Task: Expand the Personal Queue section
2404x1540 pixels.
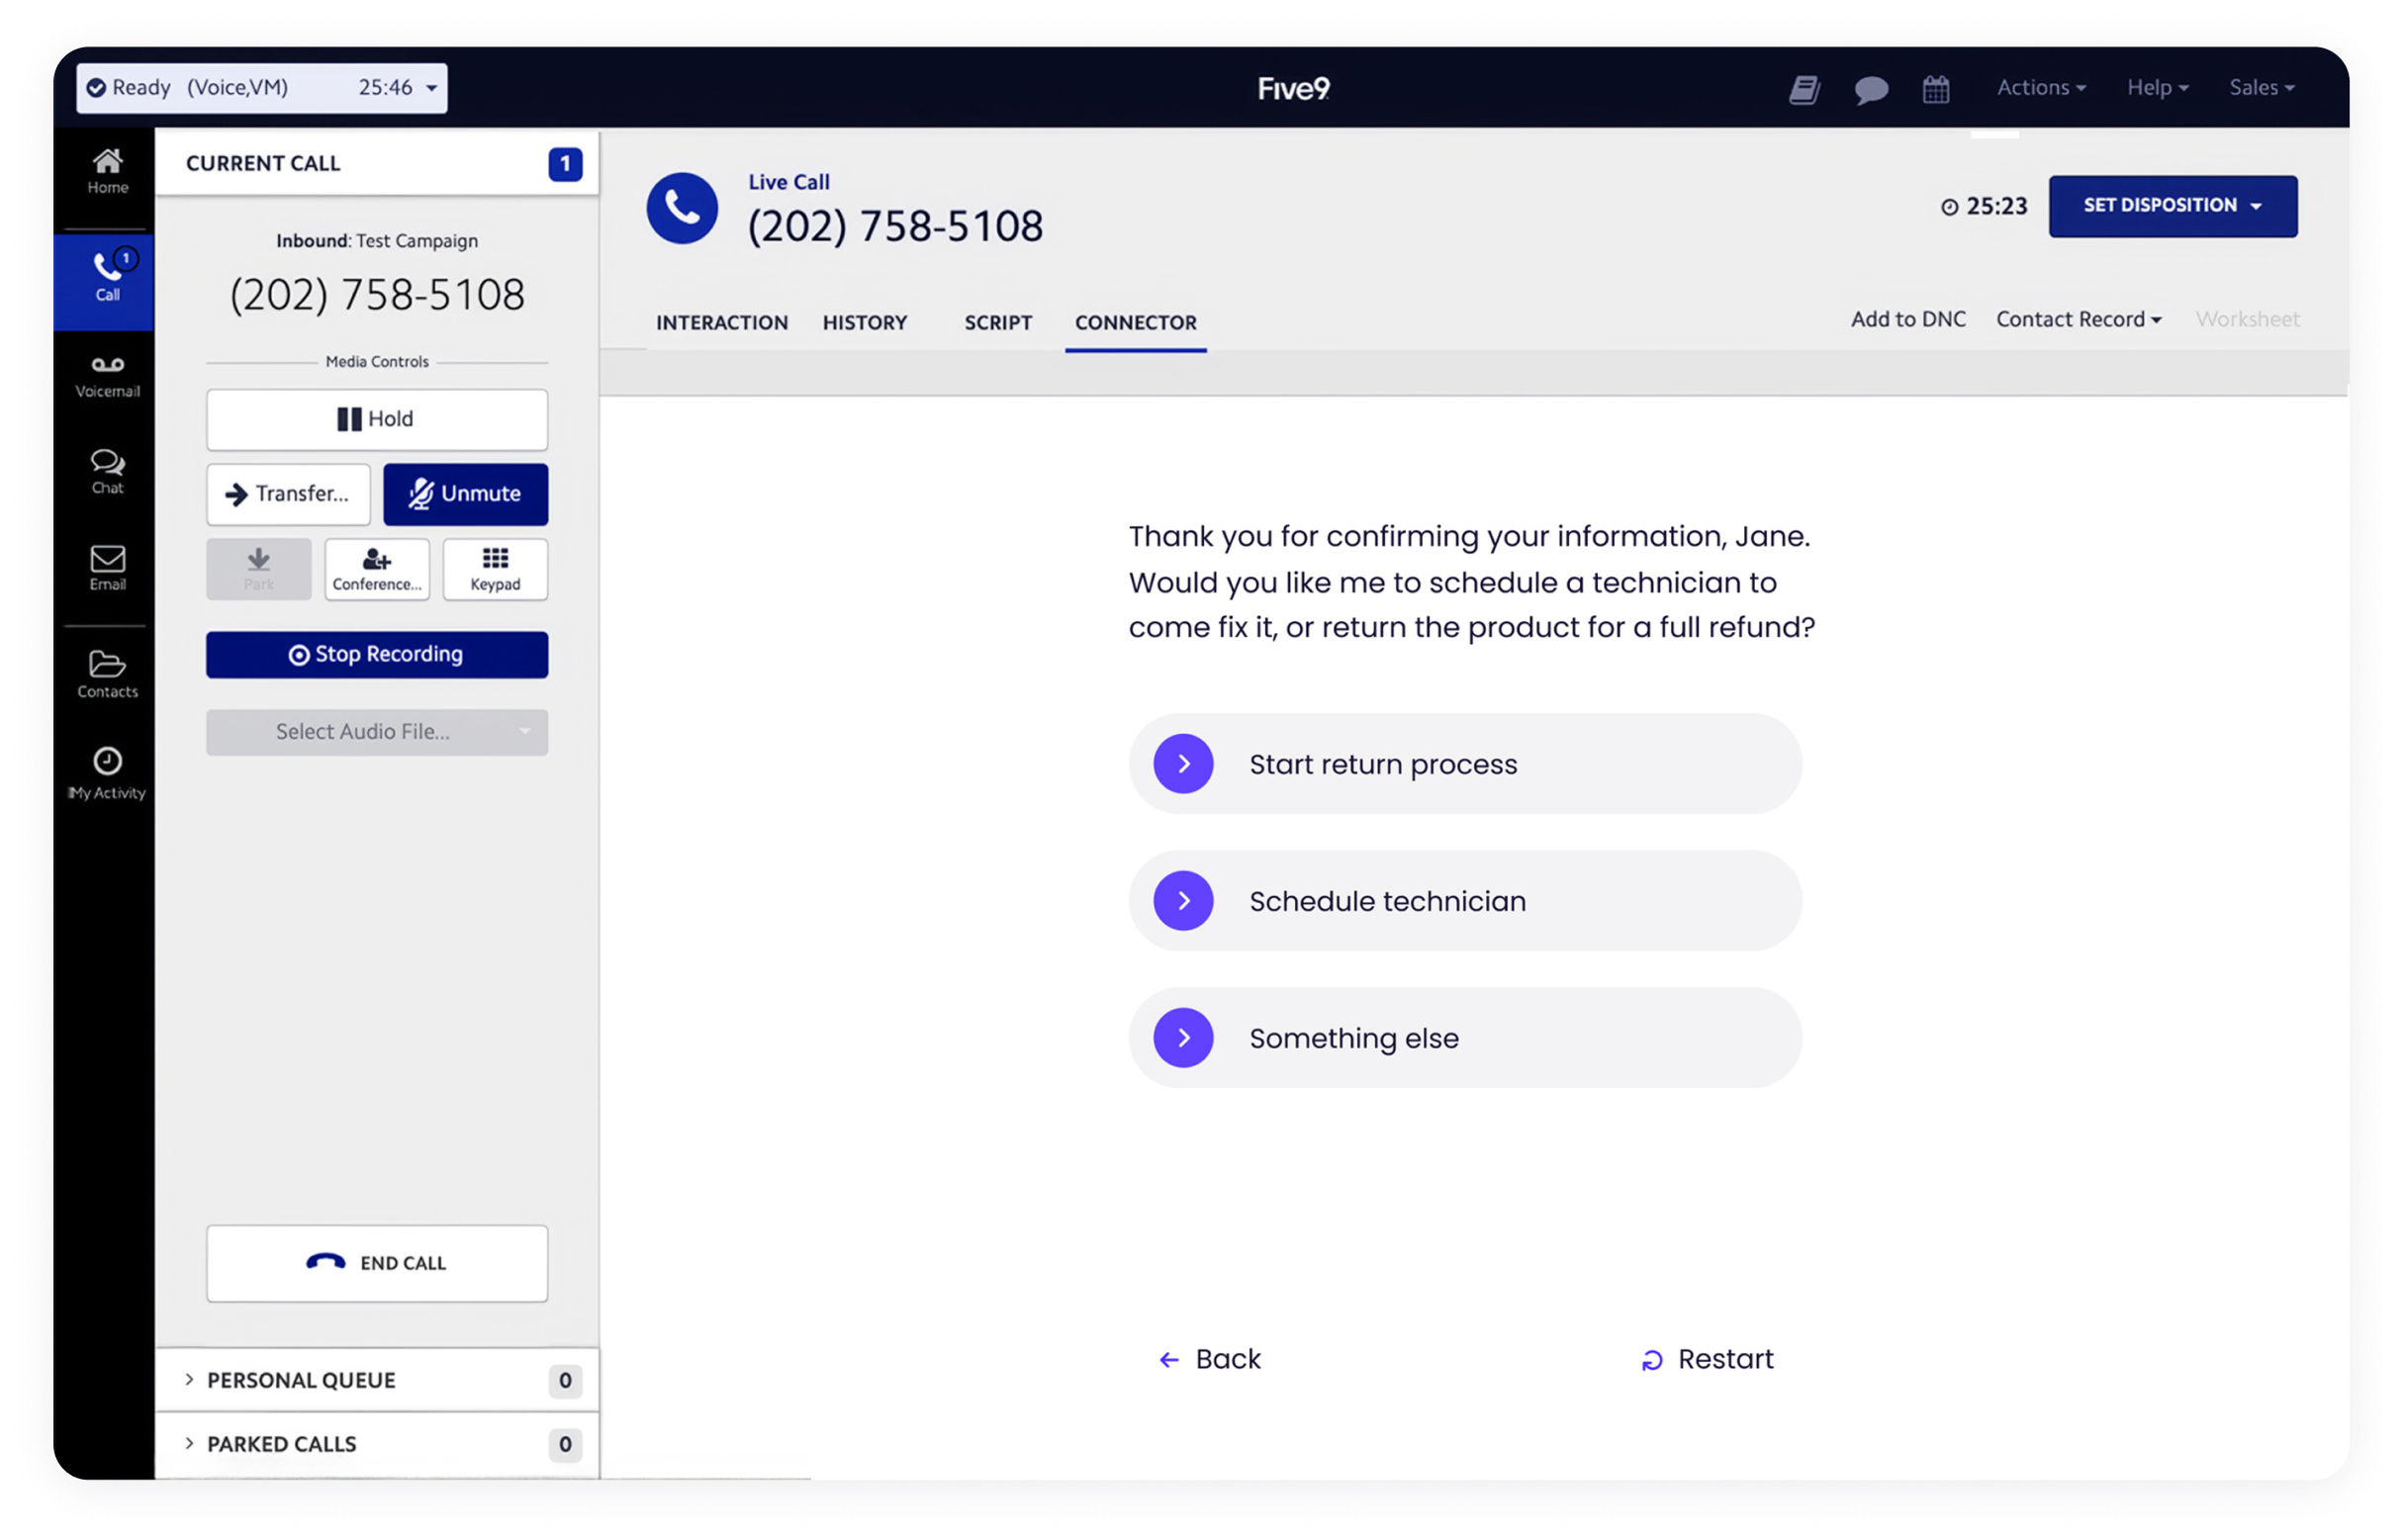Action: coord(301,1380)
